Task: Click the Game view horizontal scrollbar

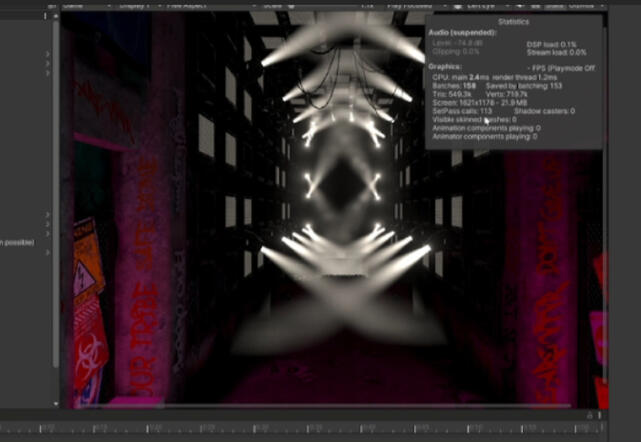Action: pos(325,406)
